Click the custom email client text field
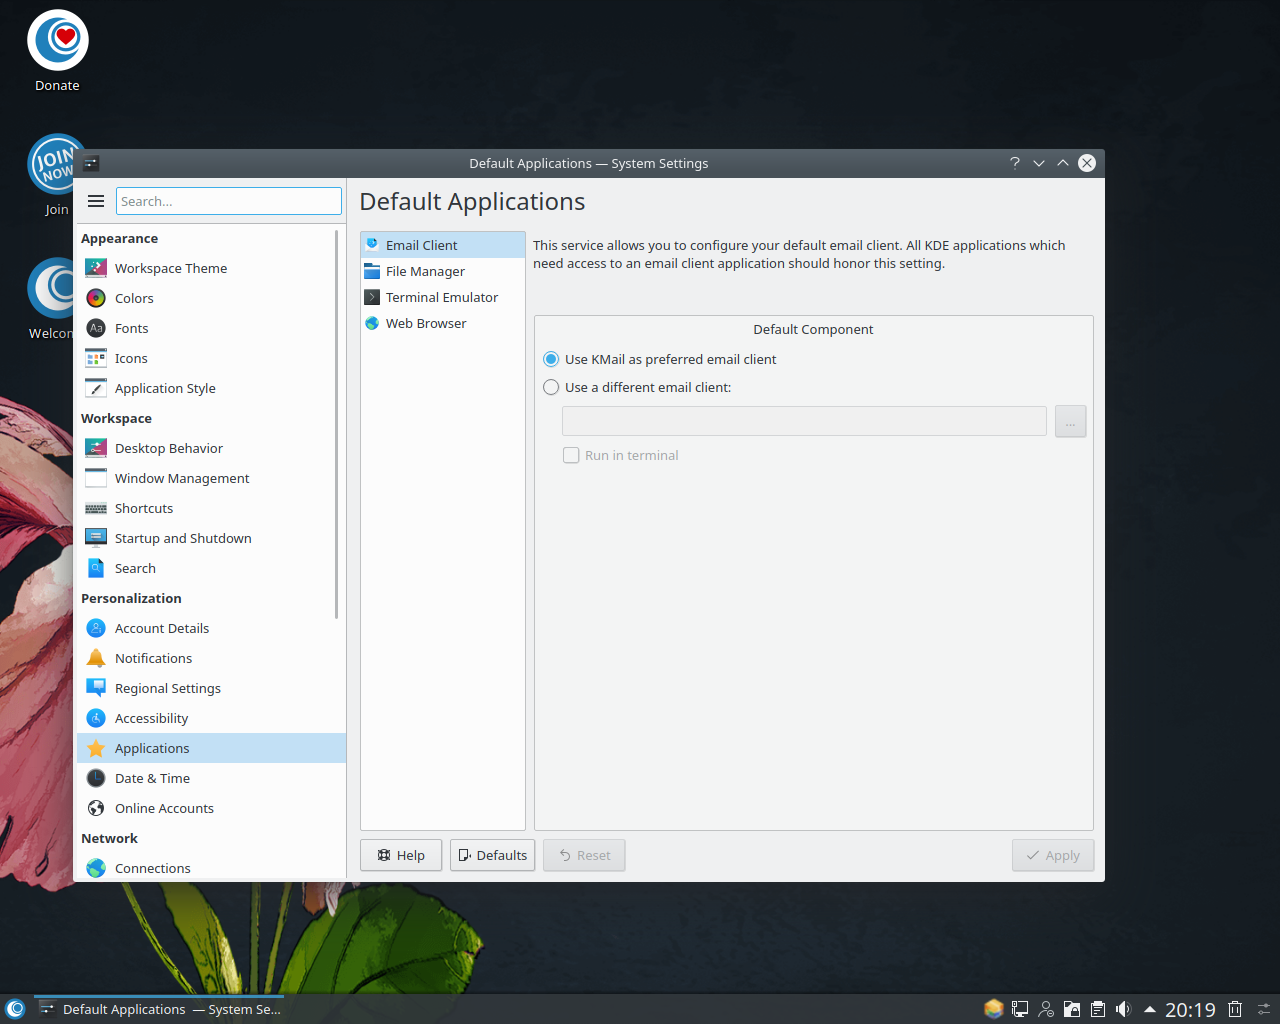This screenshot has width=1280, height=1024. [804, 421]
